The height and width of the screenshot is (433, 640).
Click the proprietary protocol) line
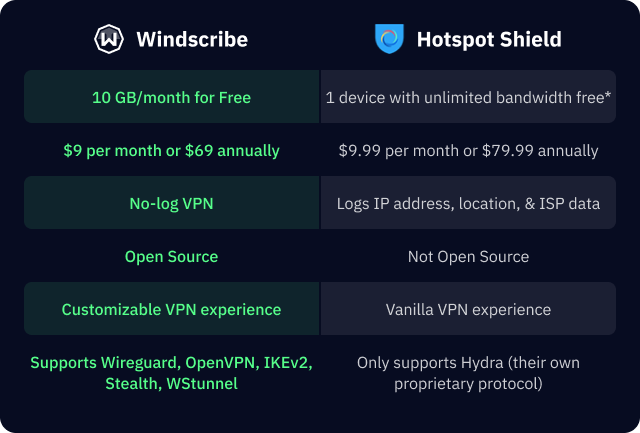pos(468,384)
